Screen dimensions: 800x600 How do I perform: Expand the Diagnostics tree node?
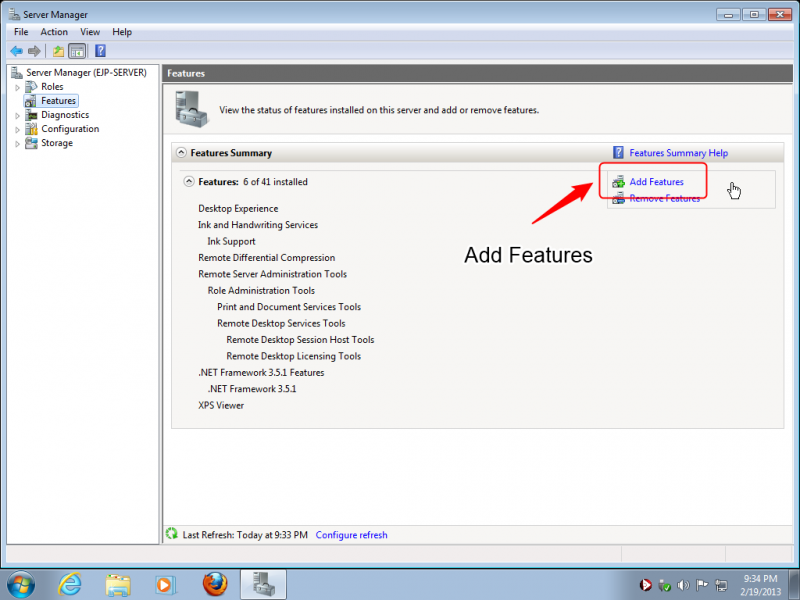tap(17, 115)
